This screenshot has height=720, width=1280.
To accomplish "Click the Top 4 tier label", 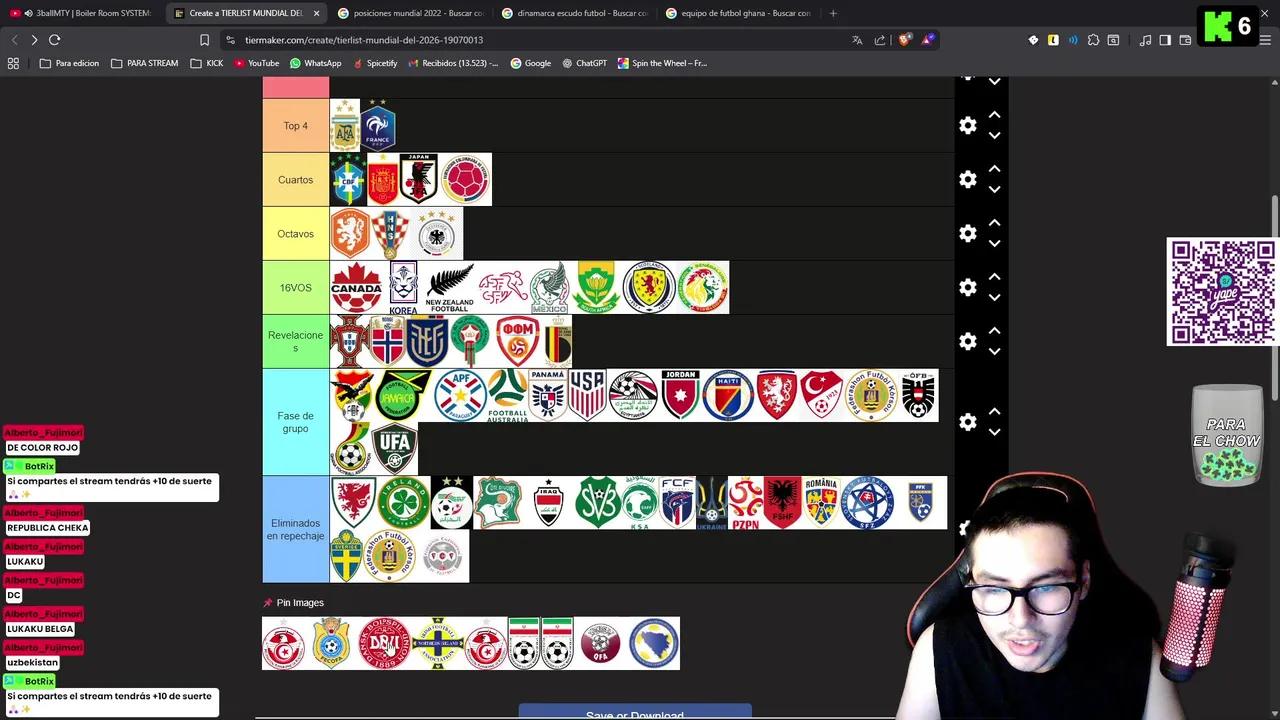I will click(295, 126).
